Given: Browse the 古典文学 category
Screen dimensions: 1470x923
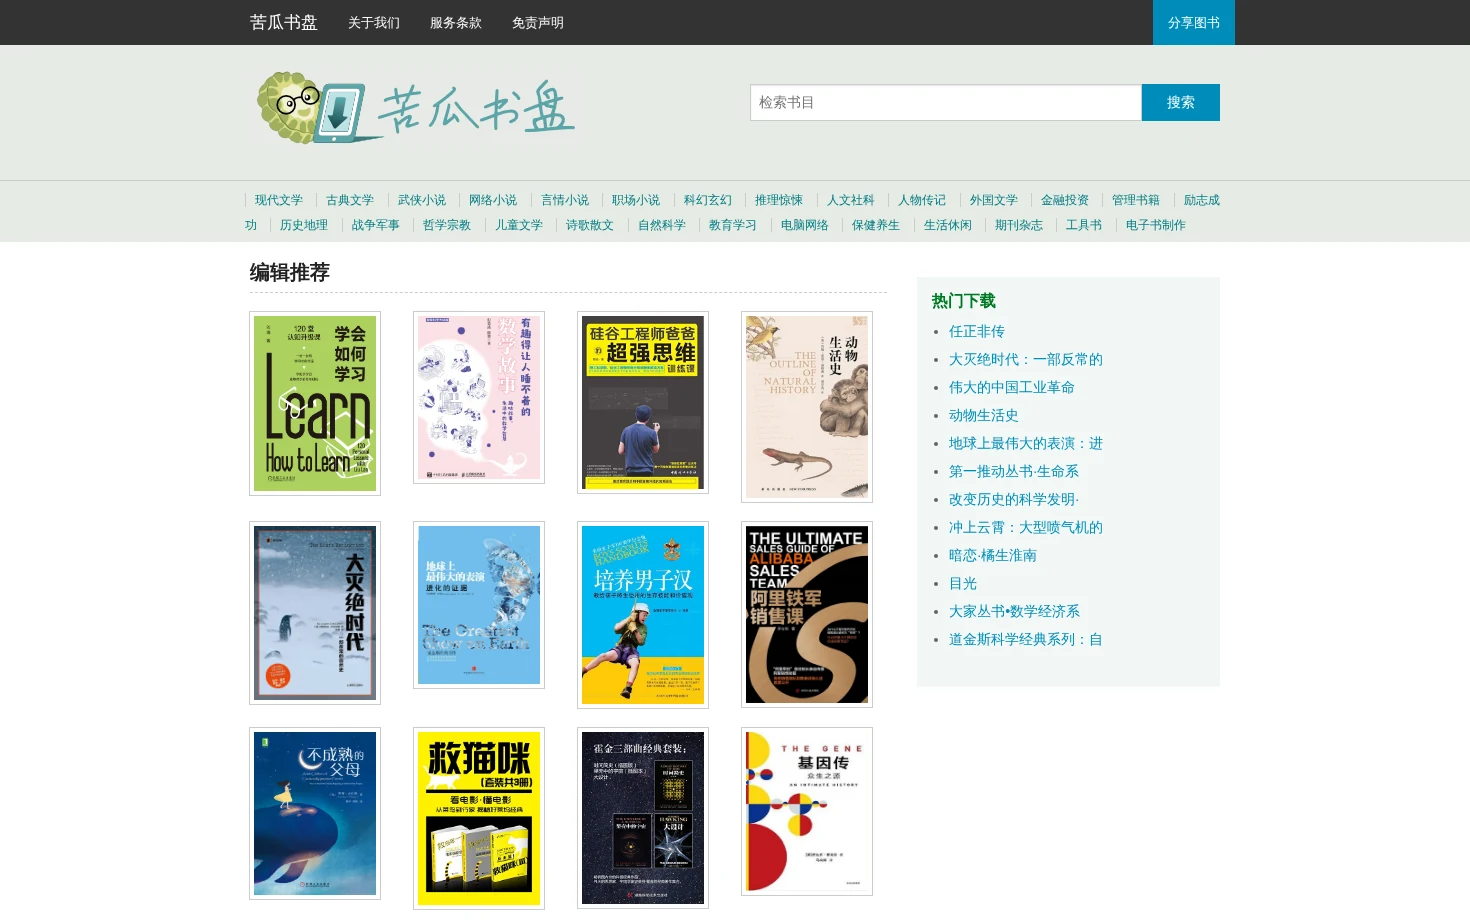Looking at the screenshot, I should pos(350,200).
